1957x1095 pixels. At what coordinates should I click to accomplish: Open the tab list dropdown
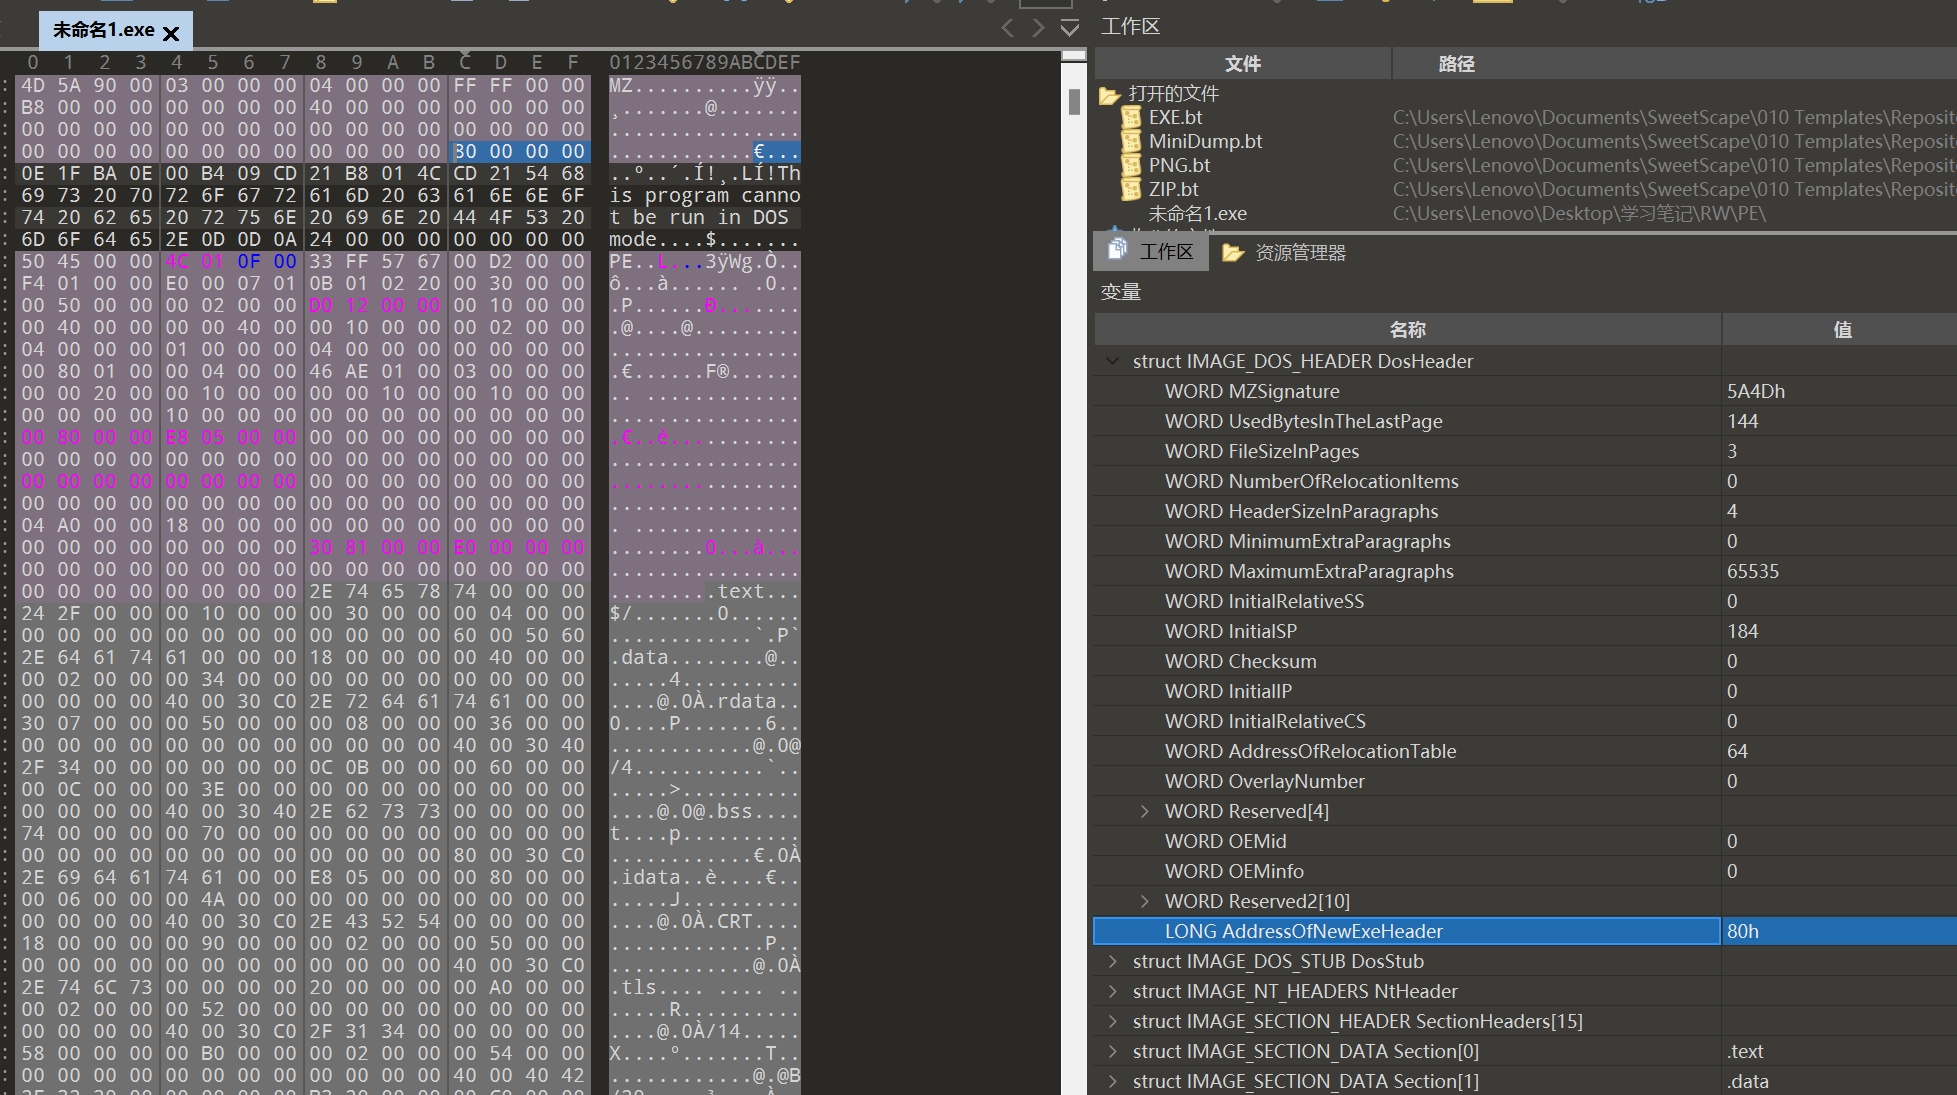pyautogui.click(x=1069, y=28)
